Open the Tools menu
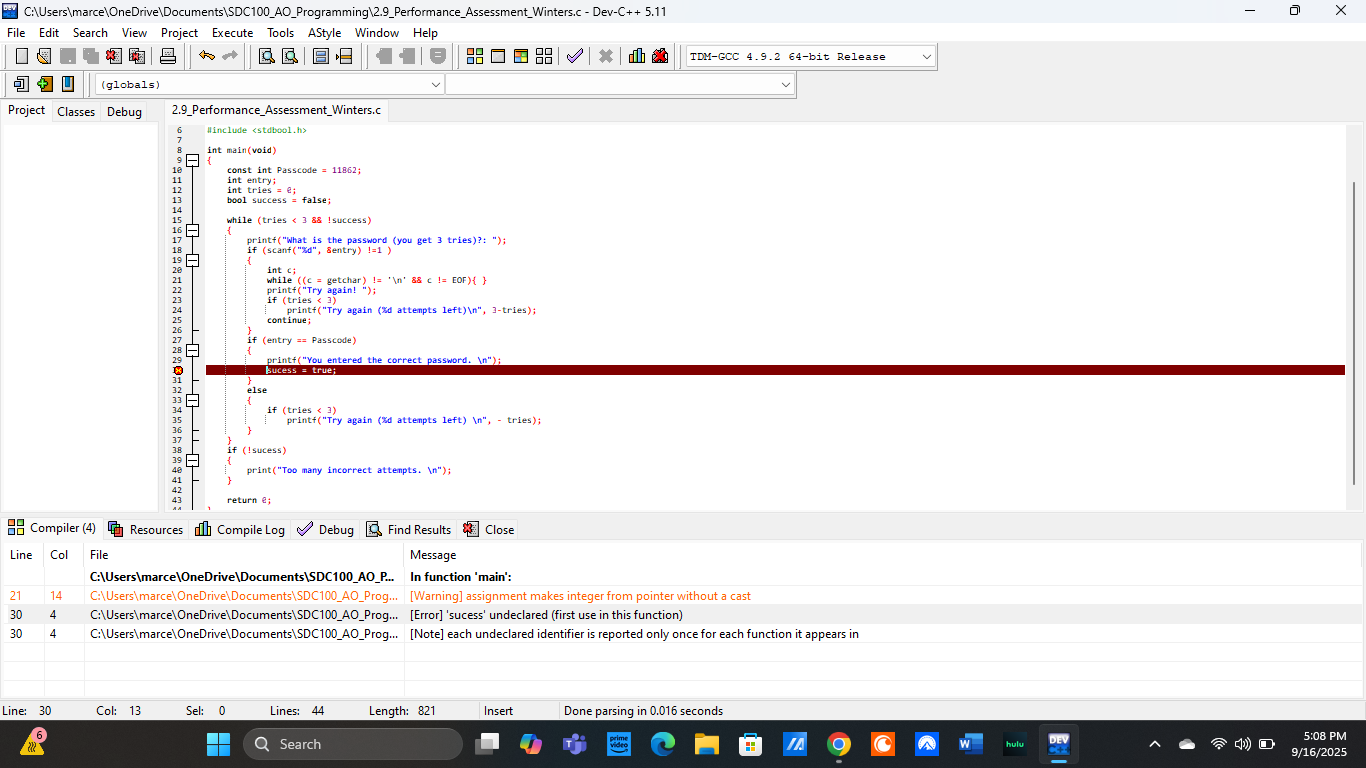 pos(280,33)
